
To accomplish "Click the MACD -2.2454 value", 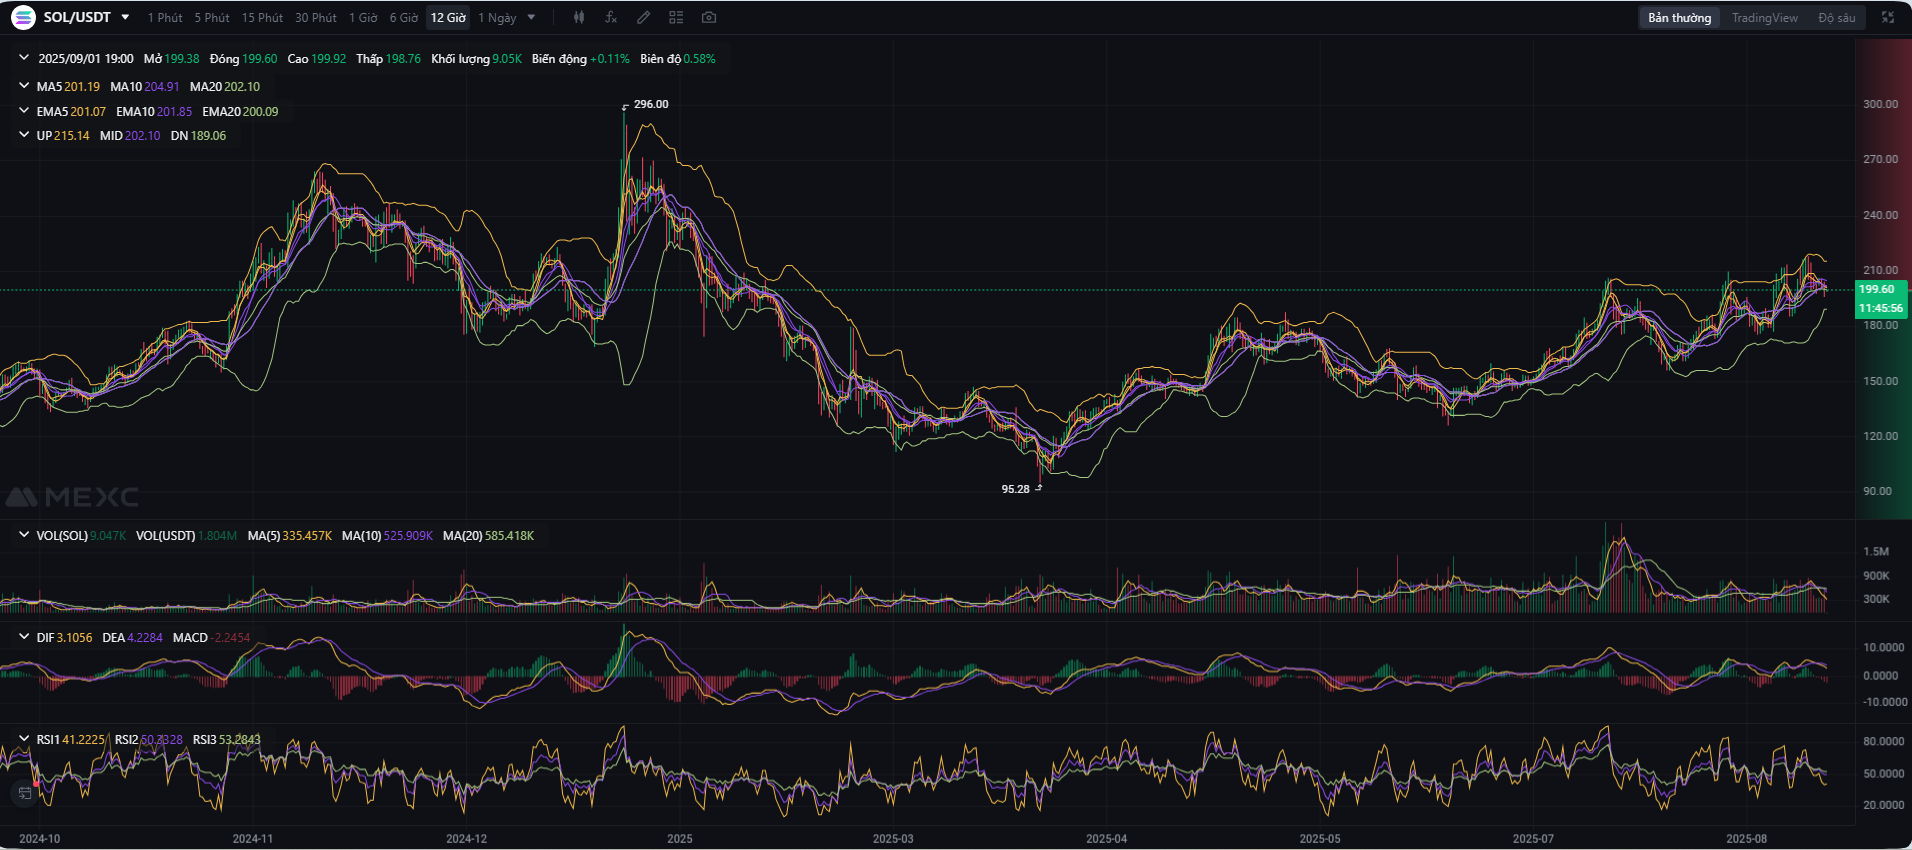I will [x=211, y=638].
